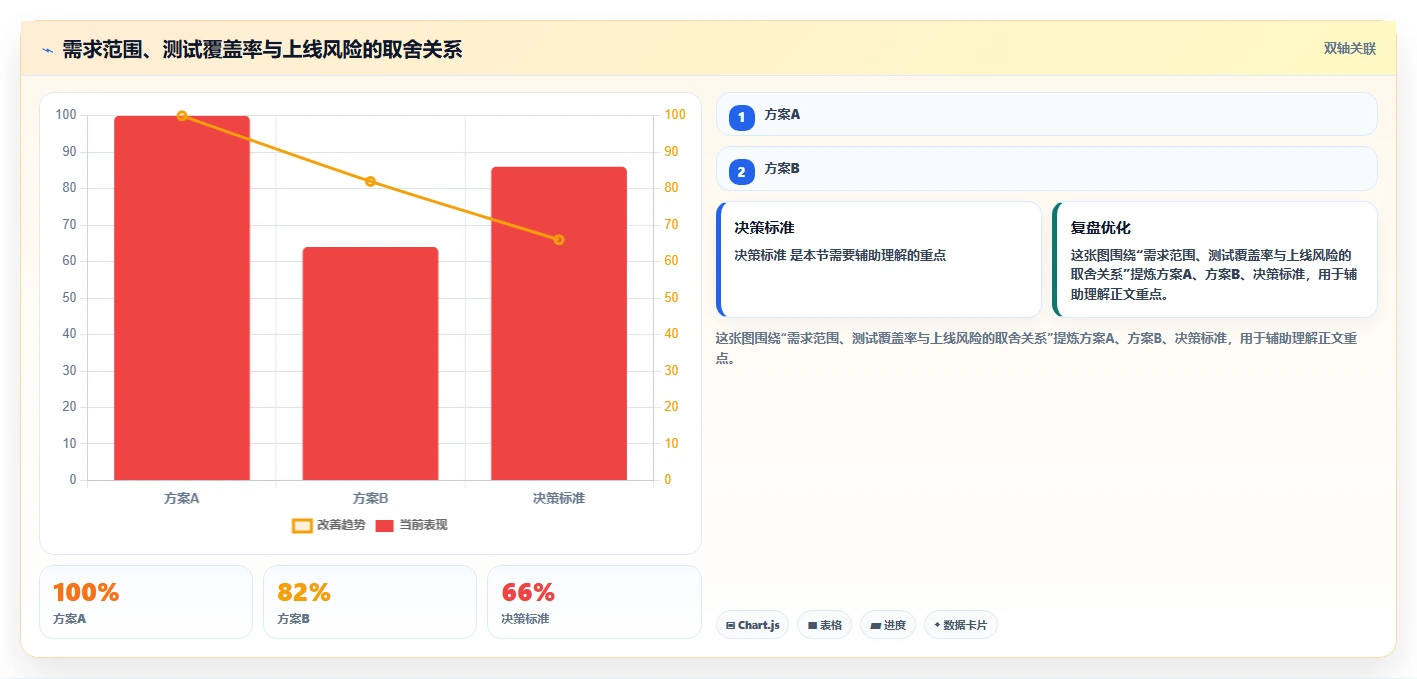Click the red bar for 方案B
Screen dimensions: 1417x679
(x=370, y=363)
